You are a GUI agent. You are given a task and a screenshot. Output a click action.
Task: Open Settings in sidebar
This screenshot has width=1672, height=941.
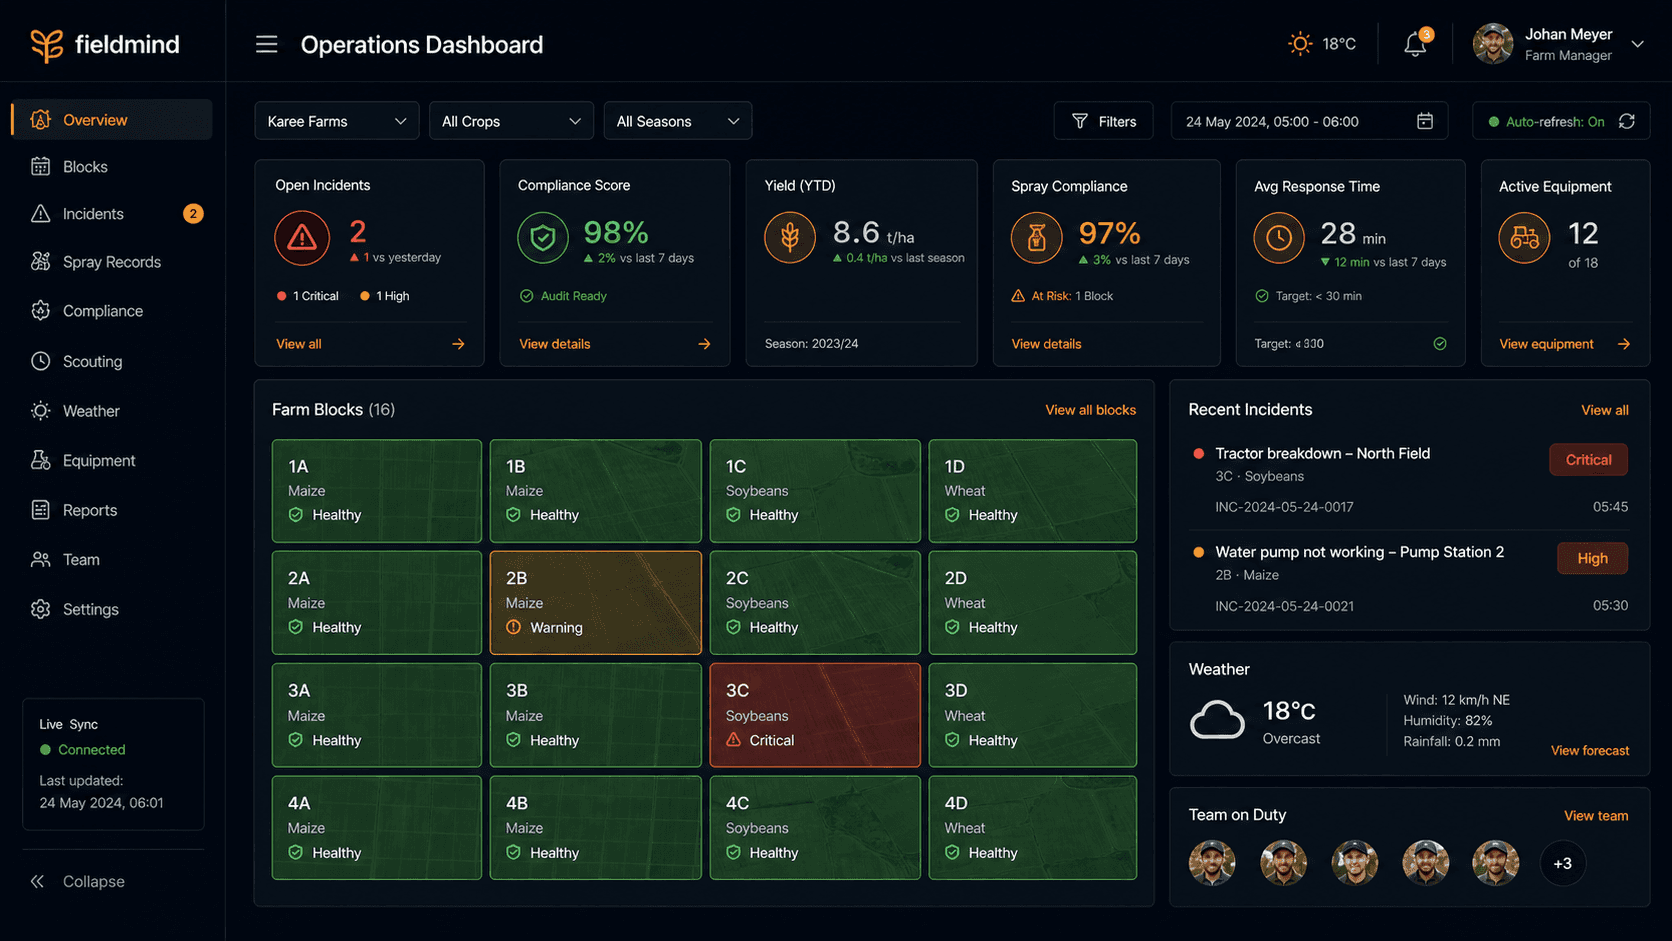tap(112, 609)
